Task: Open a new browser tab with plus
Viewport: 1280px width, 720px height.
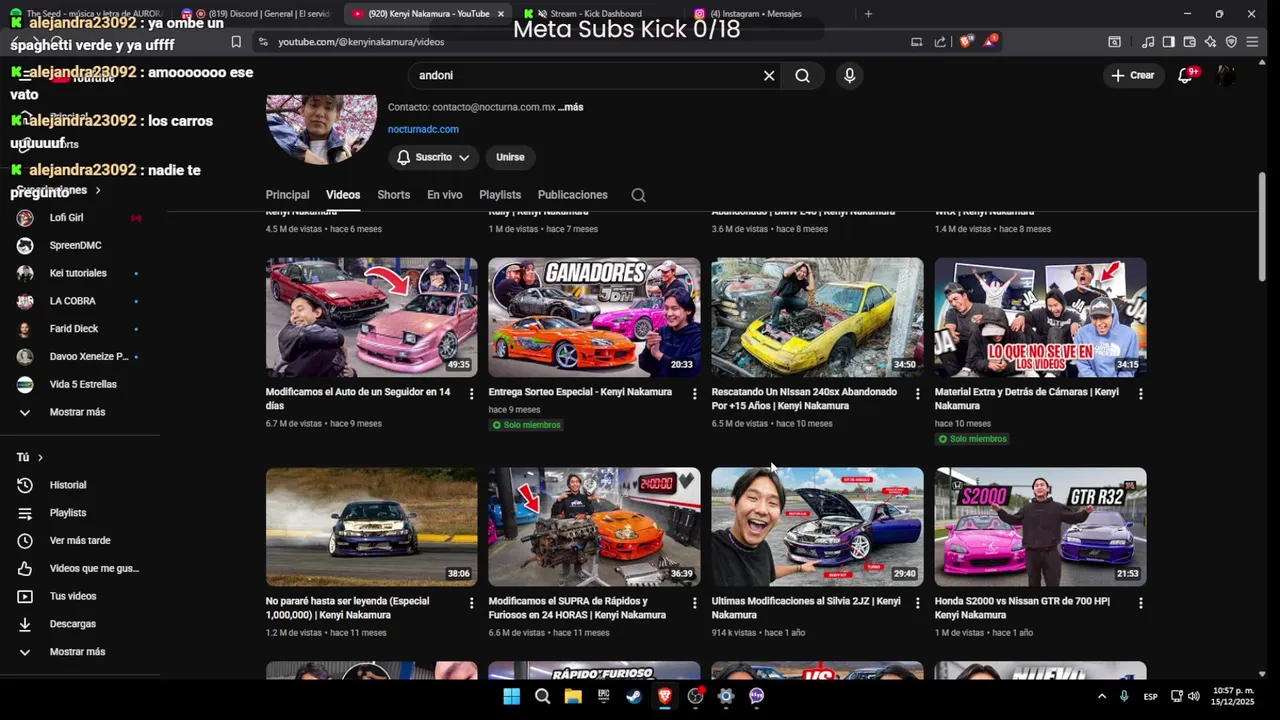Action: pos(868,14)
